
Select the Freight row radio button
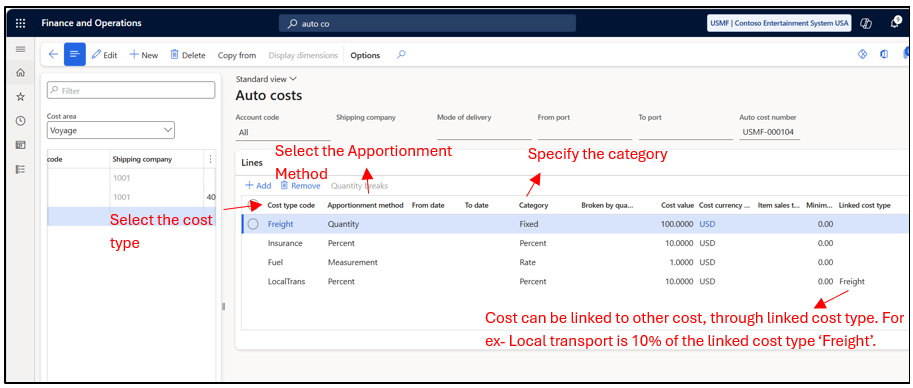(x=253, y=224)
